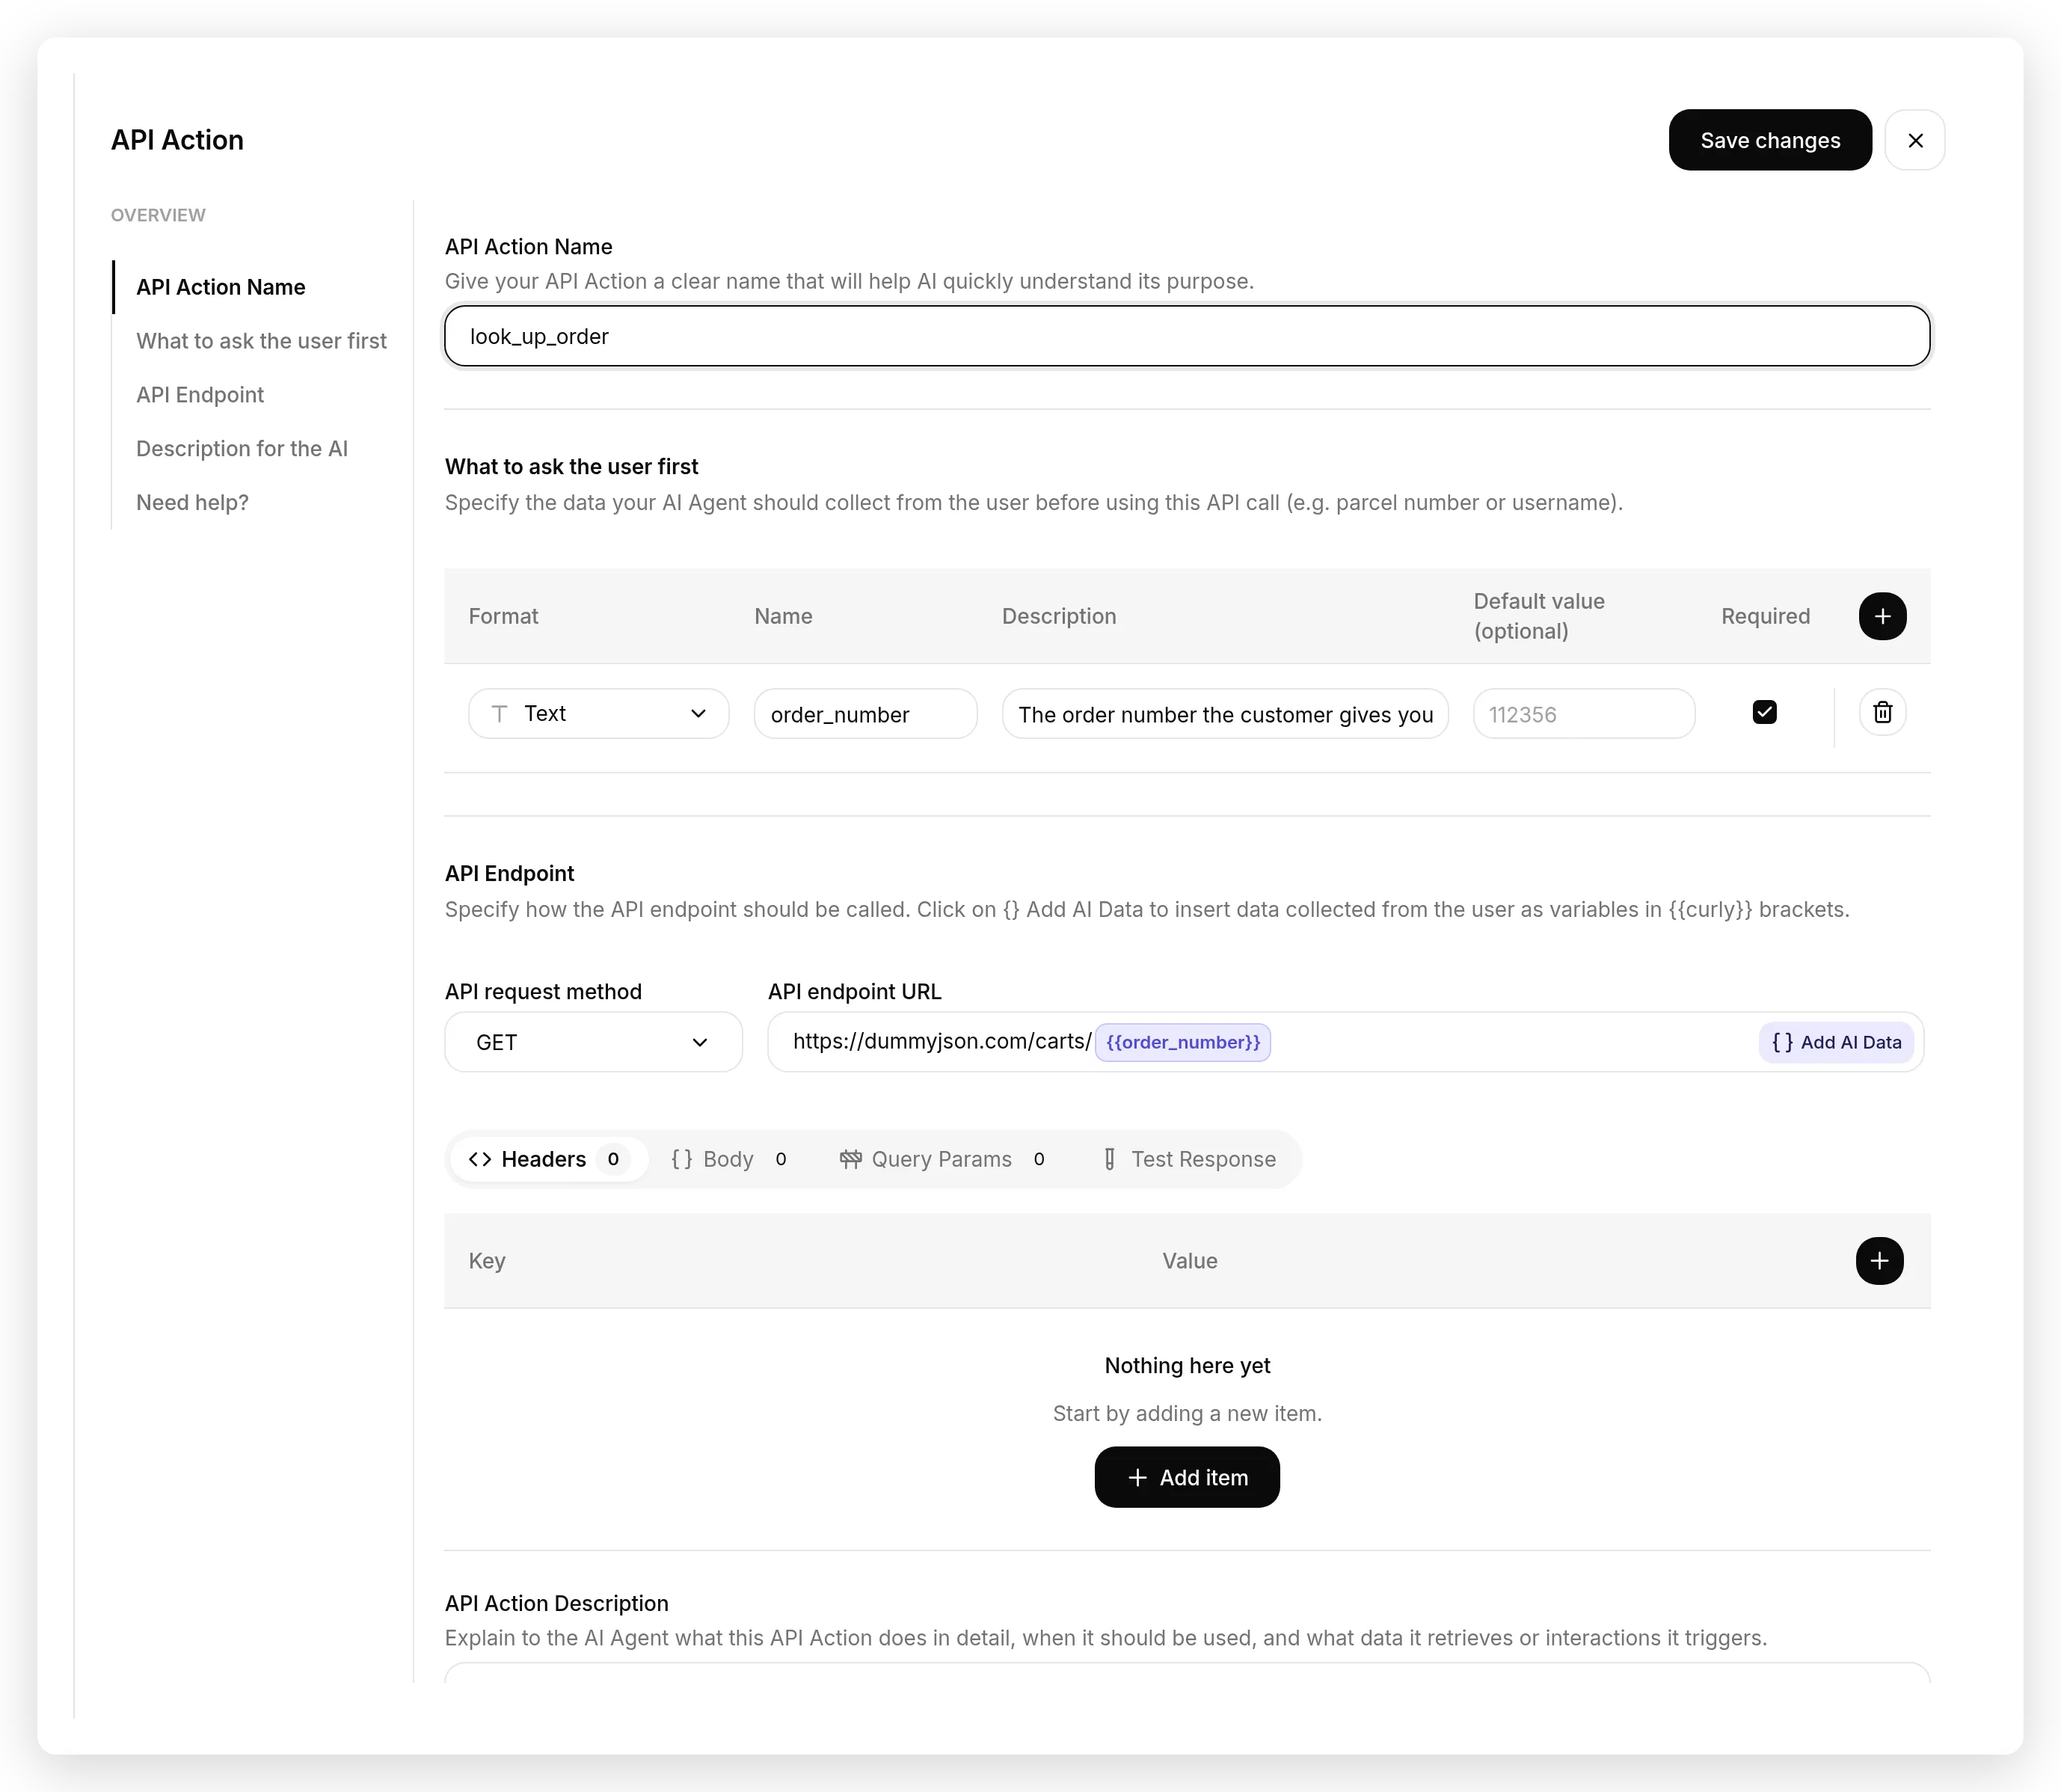The height and width of the screenshot is (1792, 2061).
Task: Click the Save changes button
Action: click(1769, 140)
